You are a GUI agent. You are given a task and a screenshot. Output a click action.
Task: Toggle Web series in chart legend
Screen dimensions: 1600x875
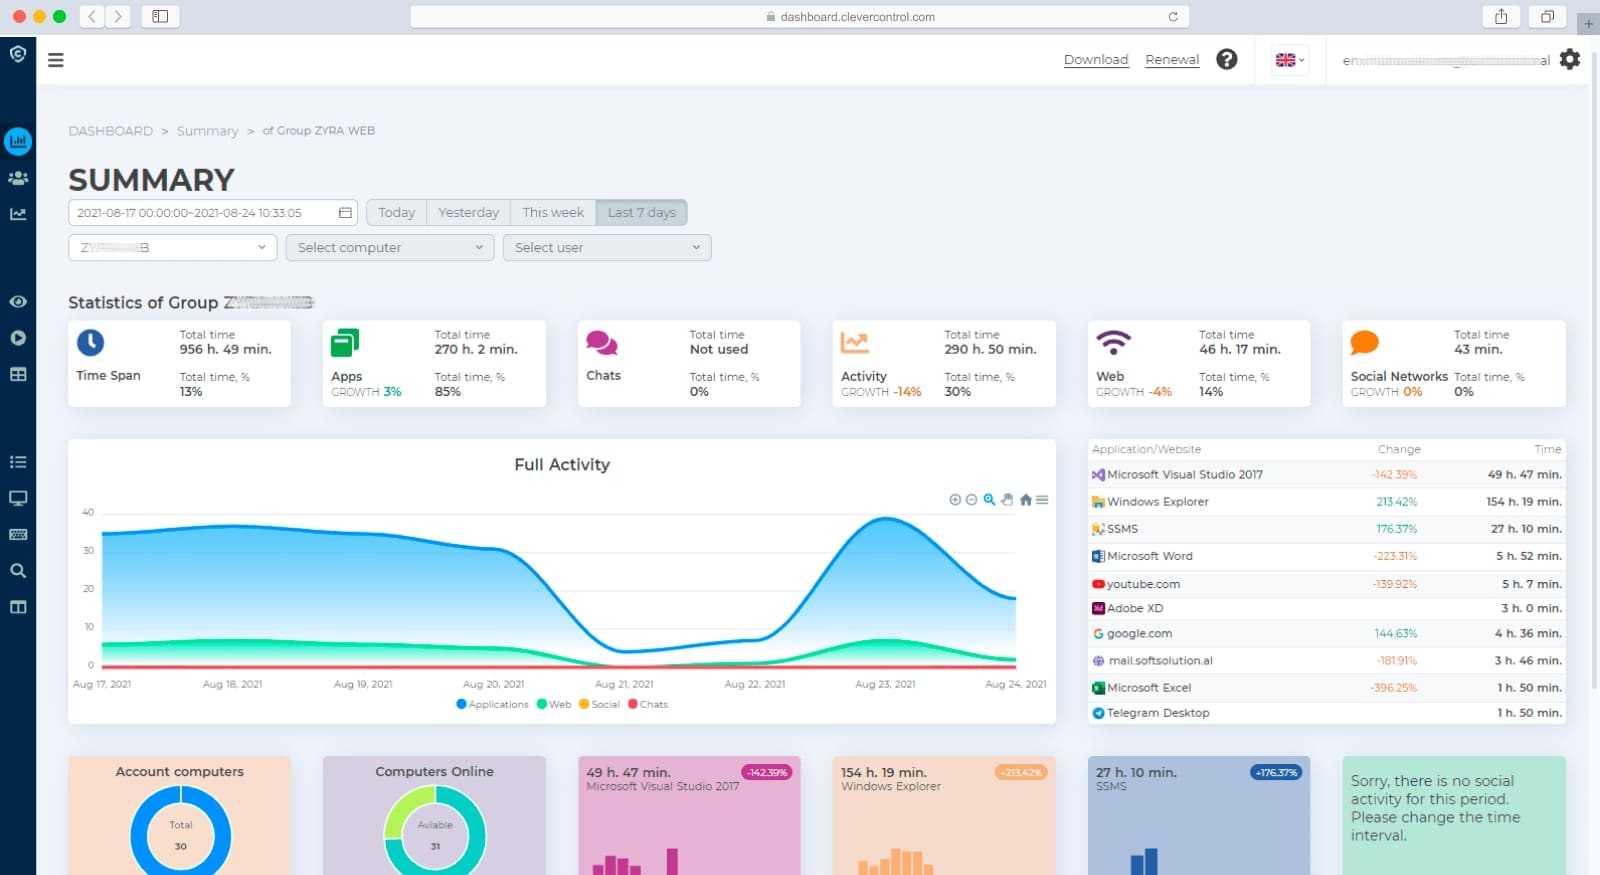click(x=554, y=704)
